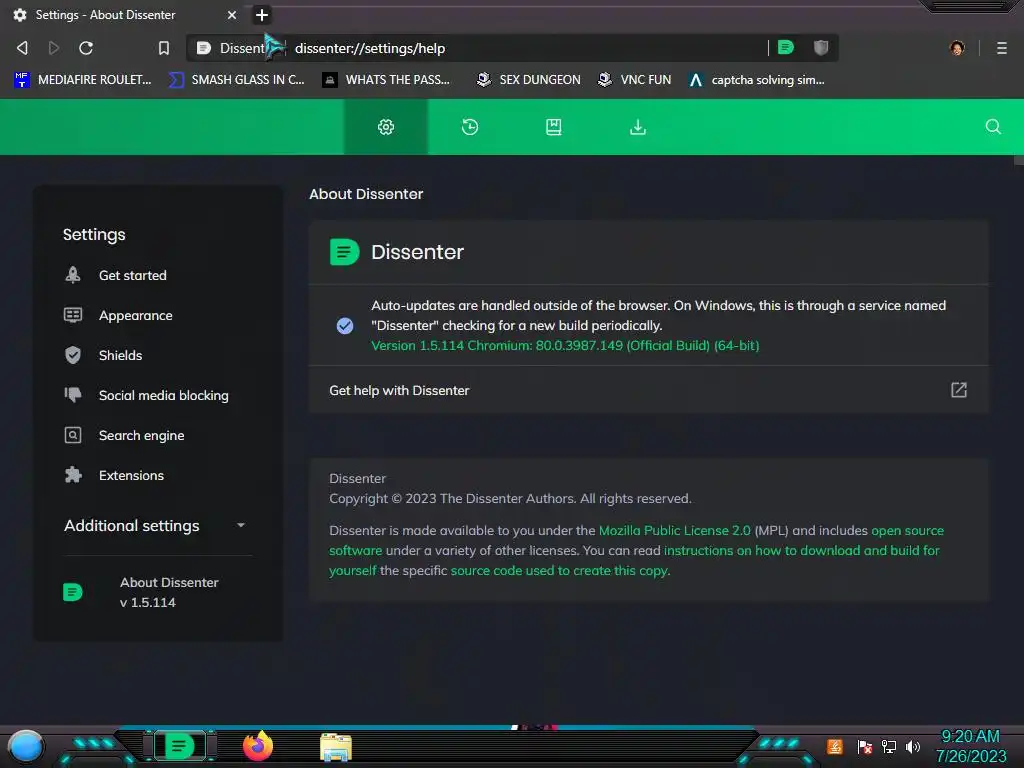This screenshot has width=1024, height=768.
Task: Open Bookmarks tab in green bar
Action: (x=554, y=127)
